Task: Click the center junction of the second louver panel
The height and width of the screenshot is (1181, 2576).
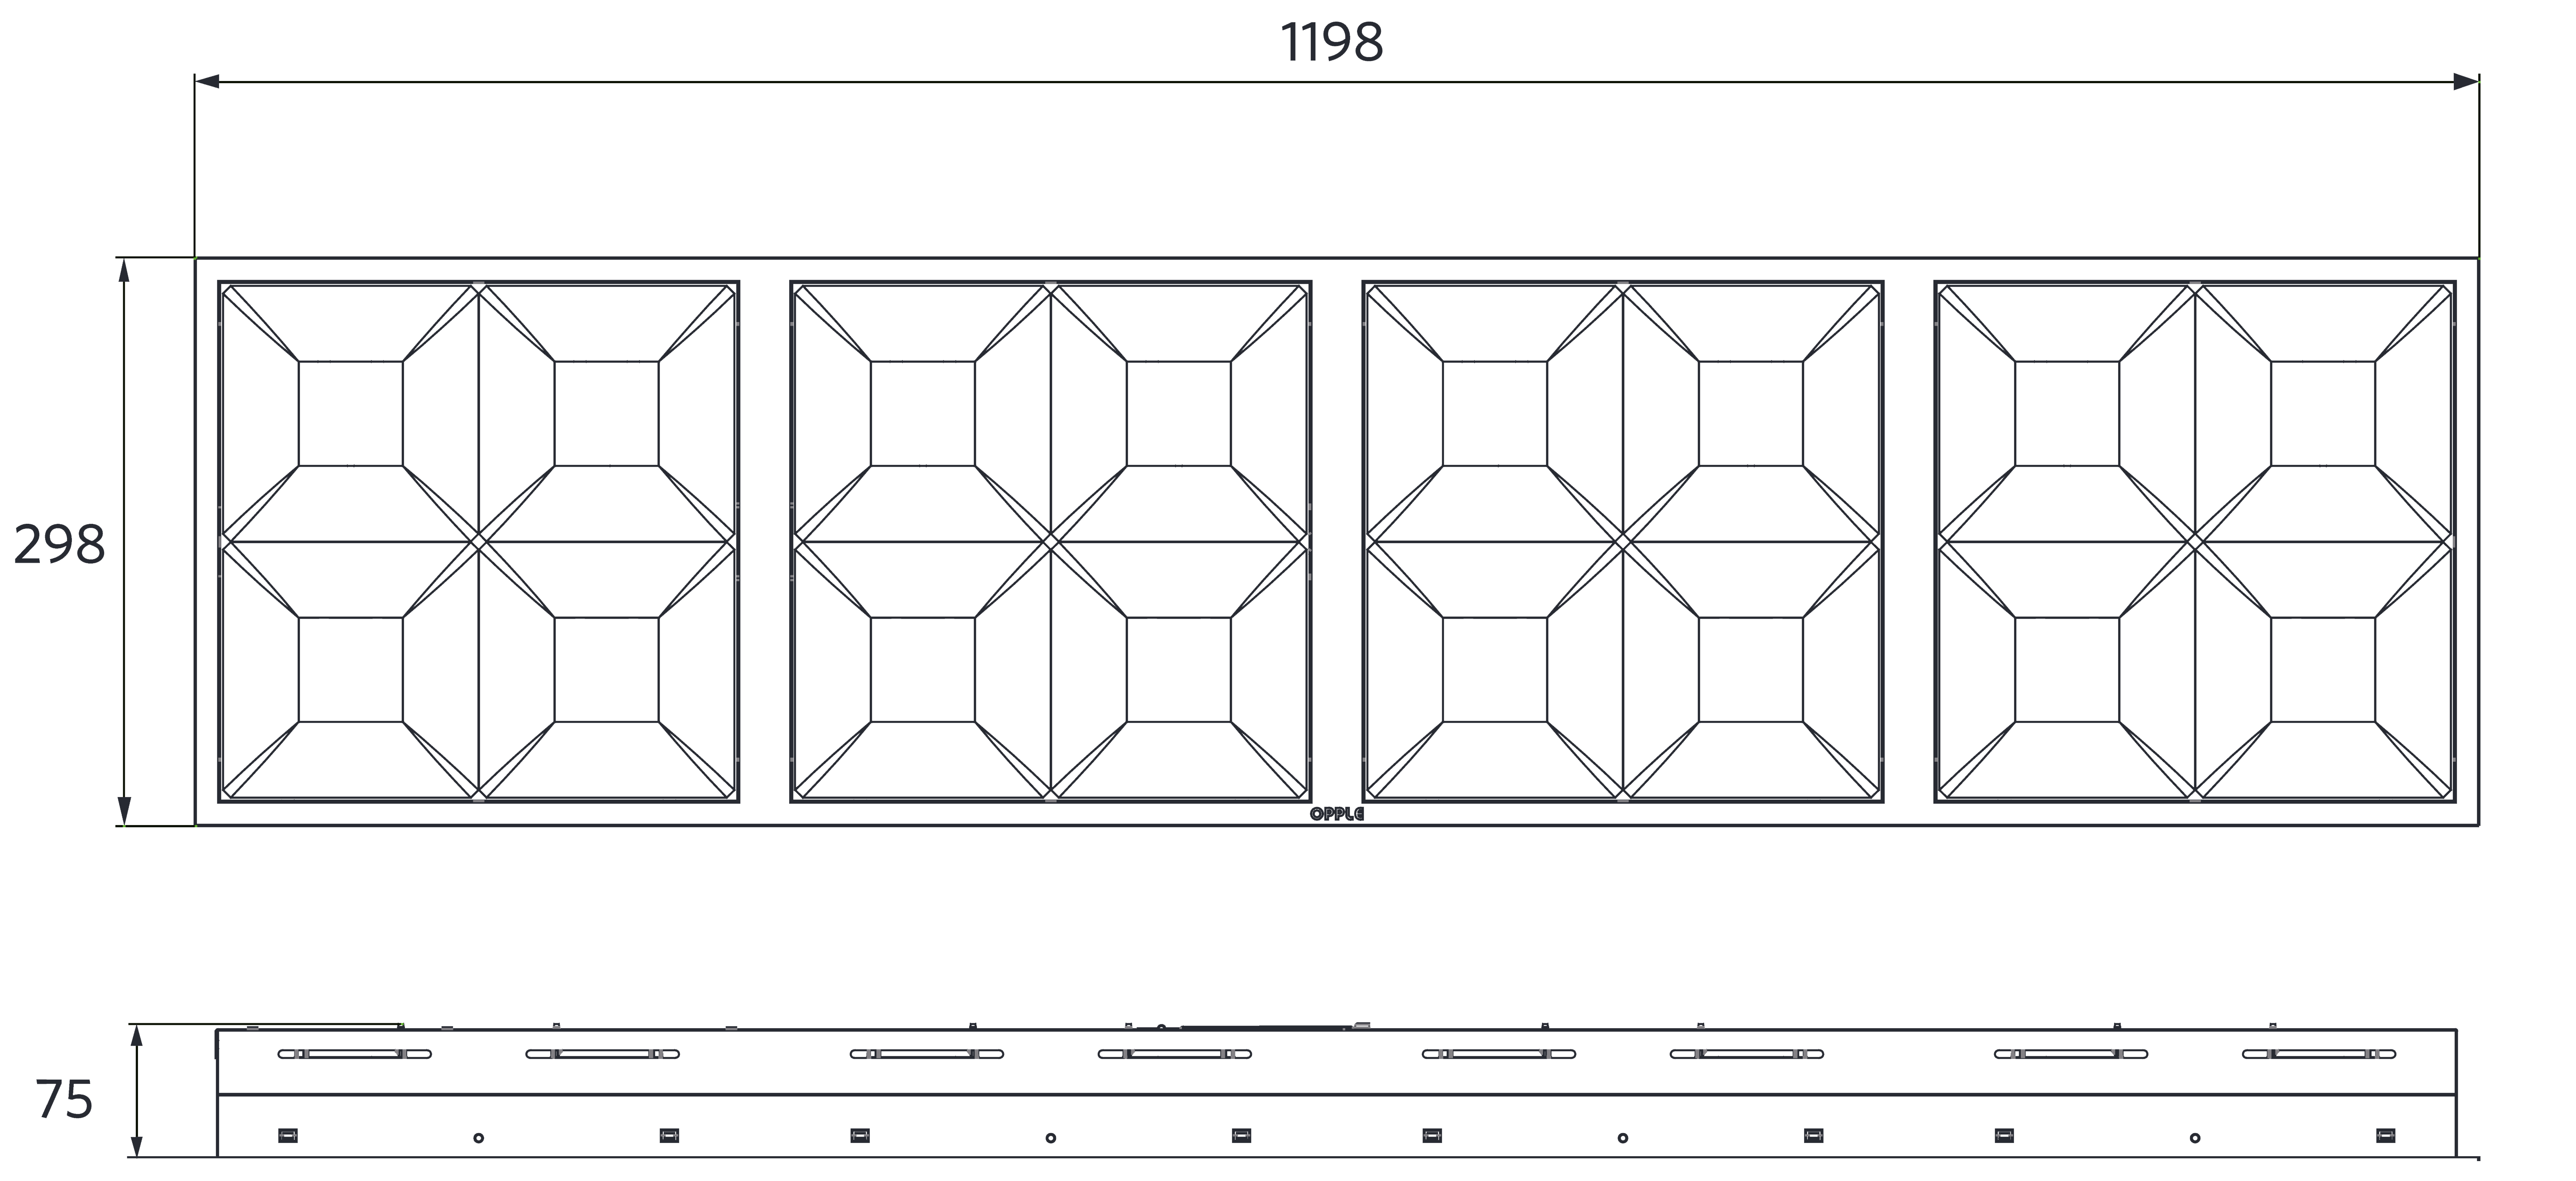Action: point(1050,541)
